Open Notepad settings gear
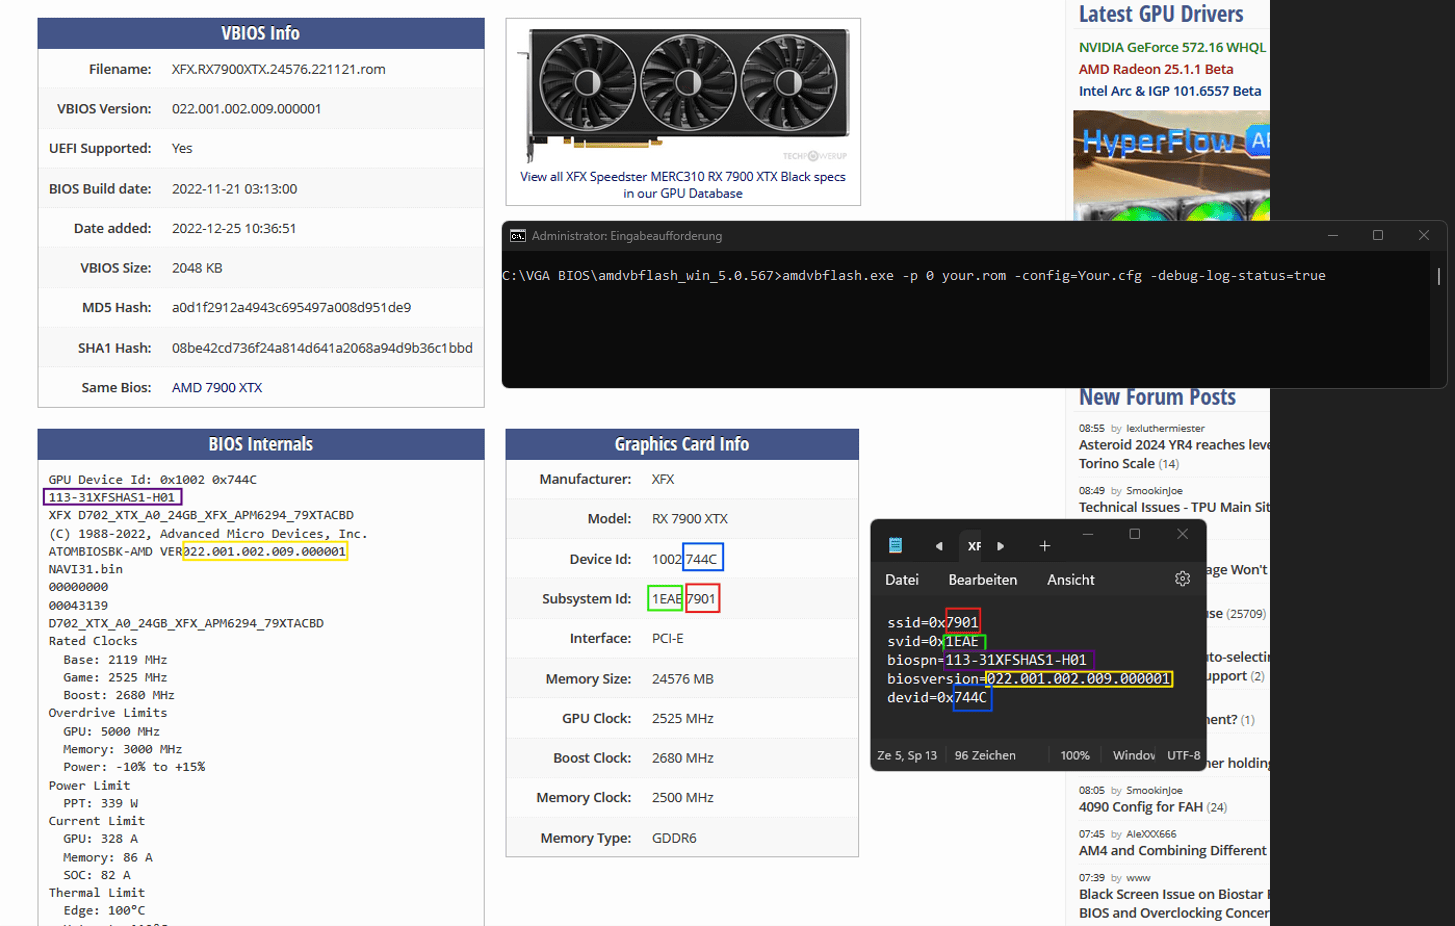1455x926 pixels. point(1182,579)
